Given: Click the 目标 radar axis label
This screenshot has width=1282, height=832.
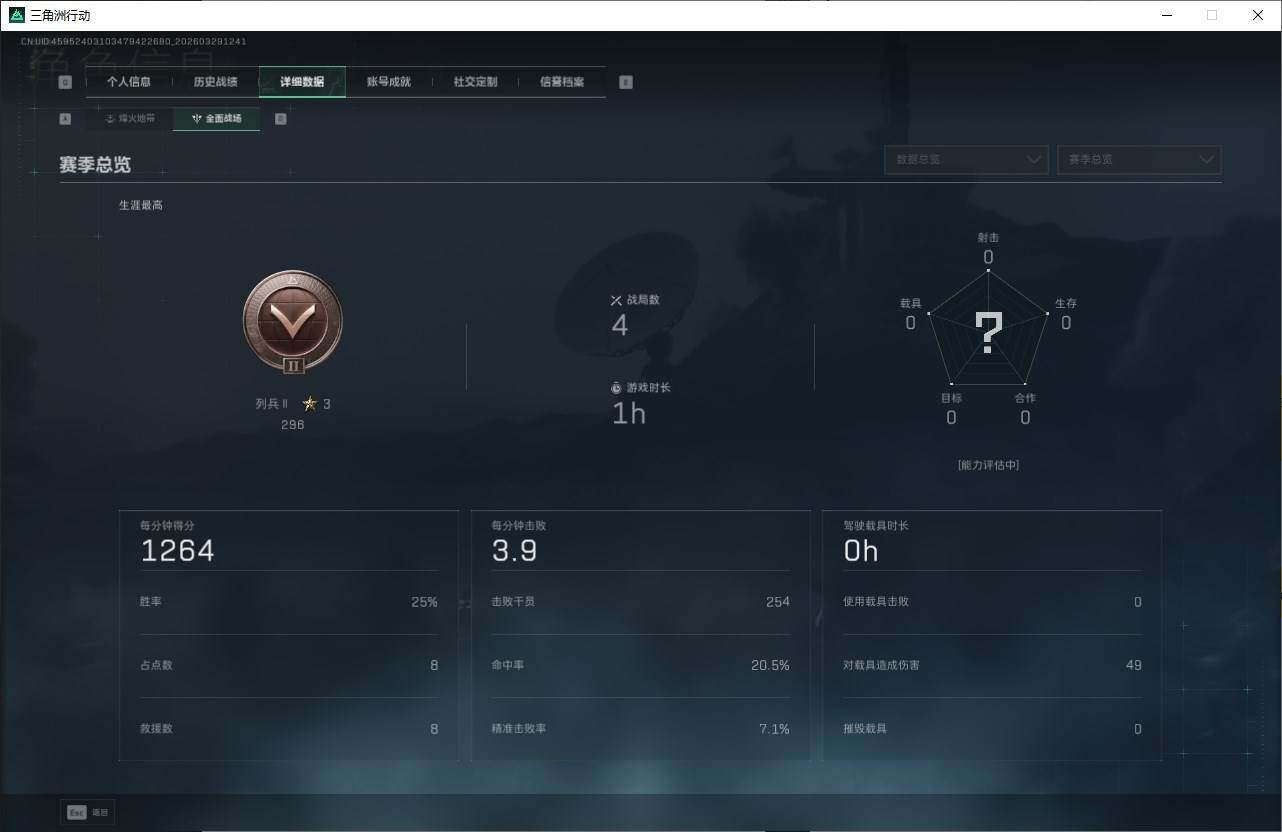Looking at the screenshot, I should click(951, 398).
